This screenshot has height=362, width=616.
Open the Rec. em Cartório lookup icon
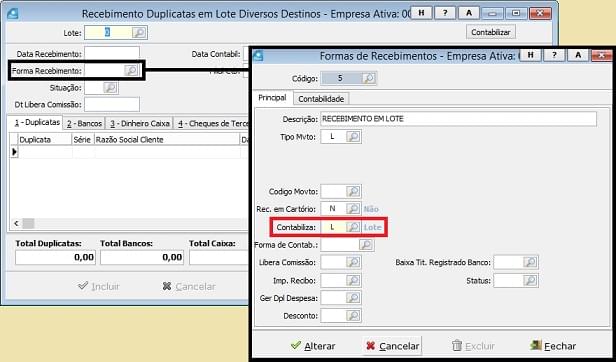coord(354,209)
